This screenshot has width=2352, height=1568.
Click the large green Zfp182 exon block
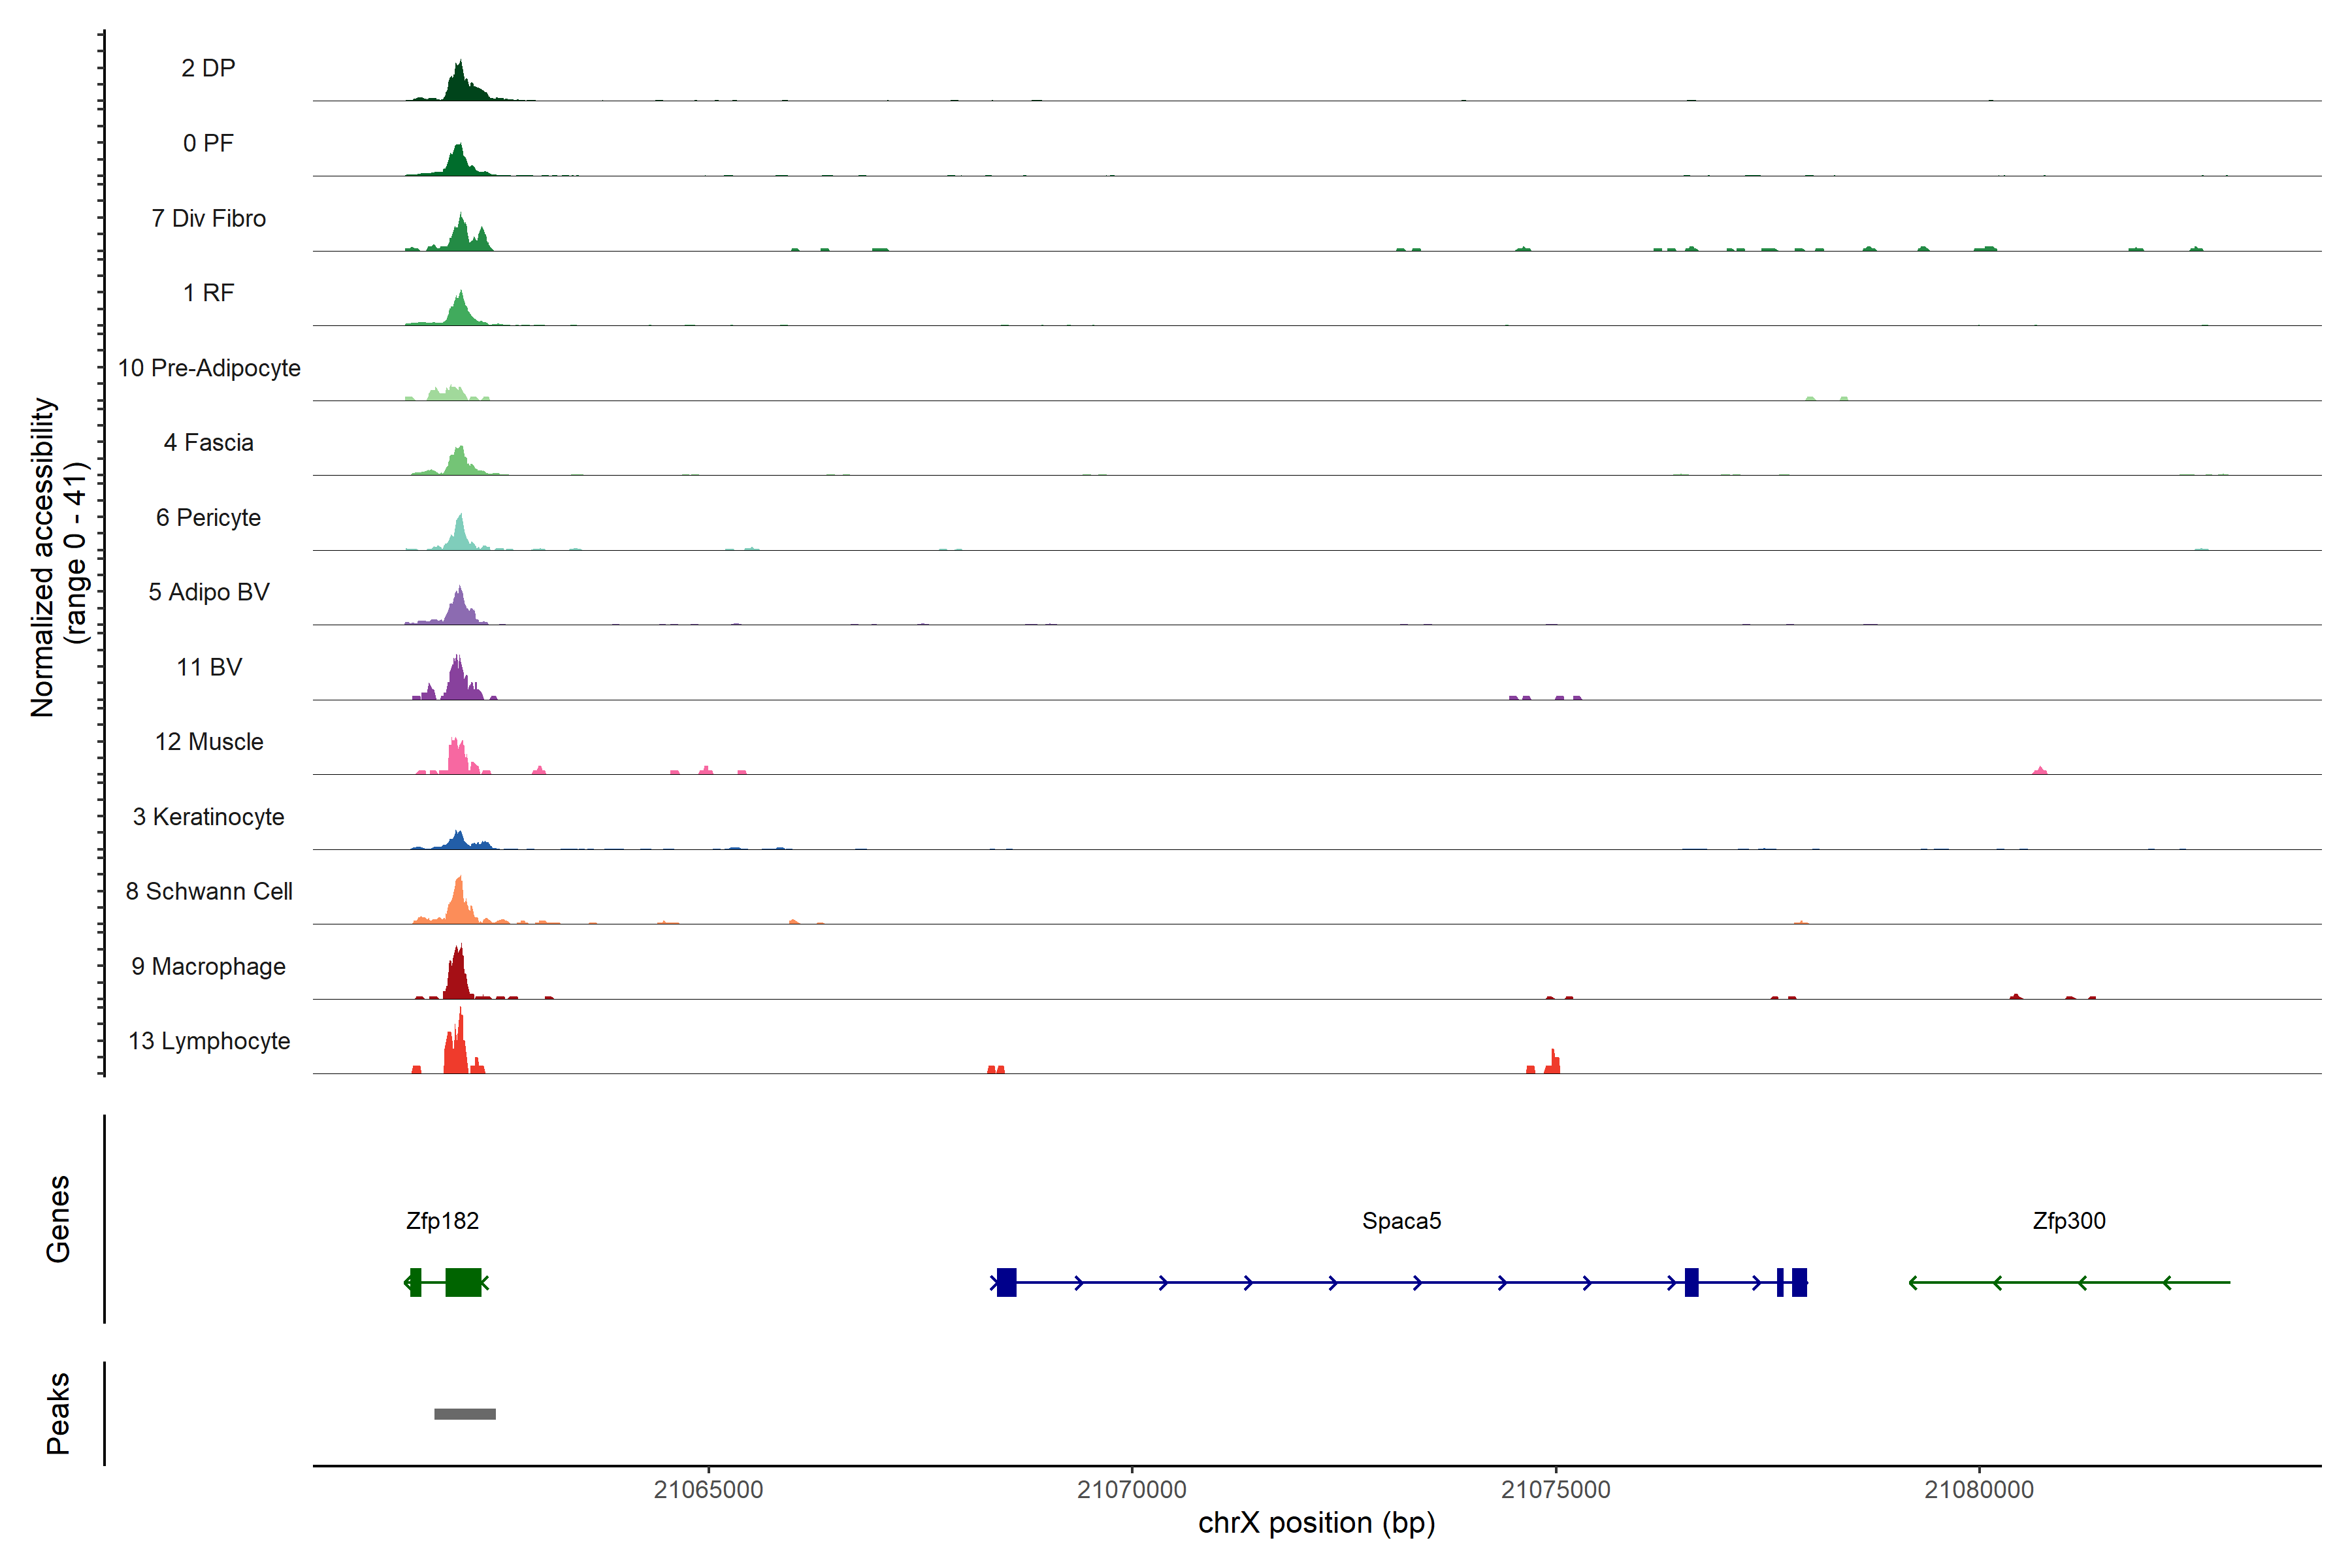tap(463, 1282)
